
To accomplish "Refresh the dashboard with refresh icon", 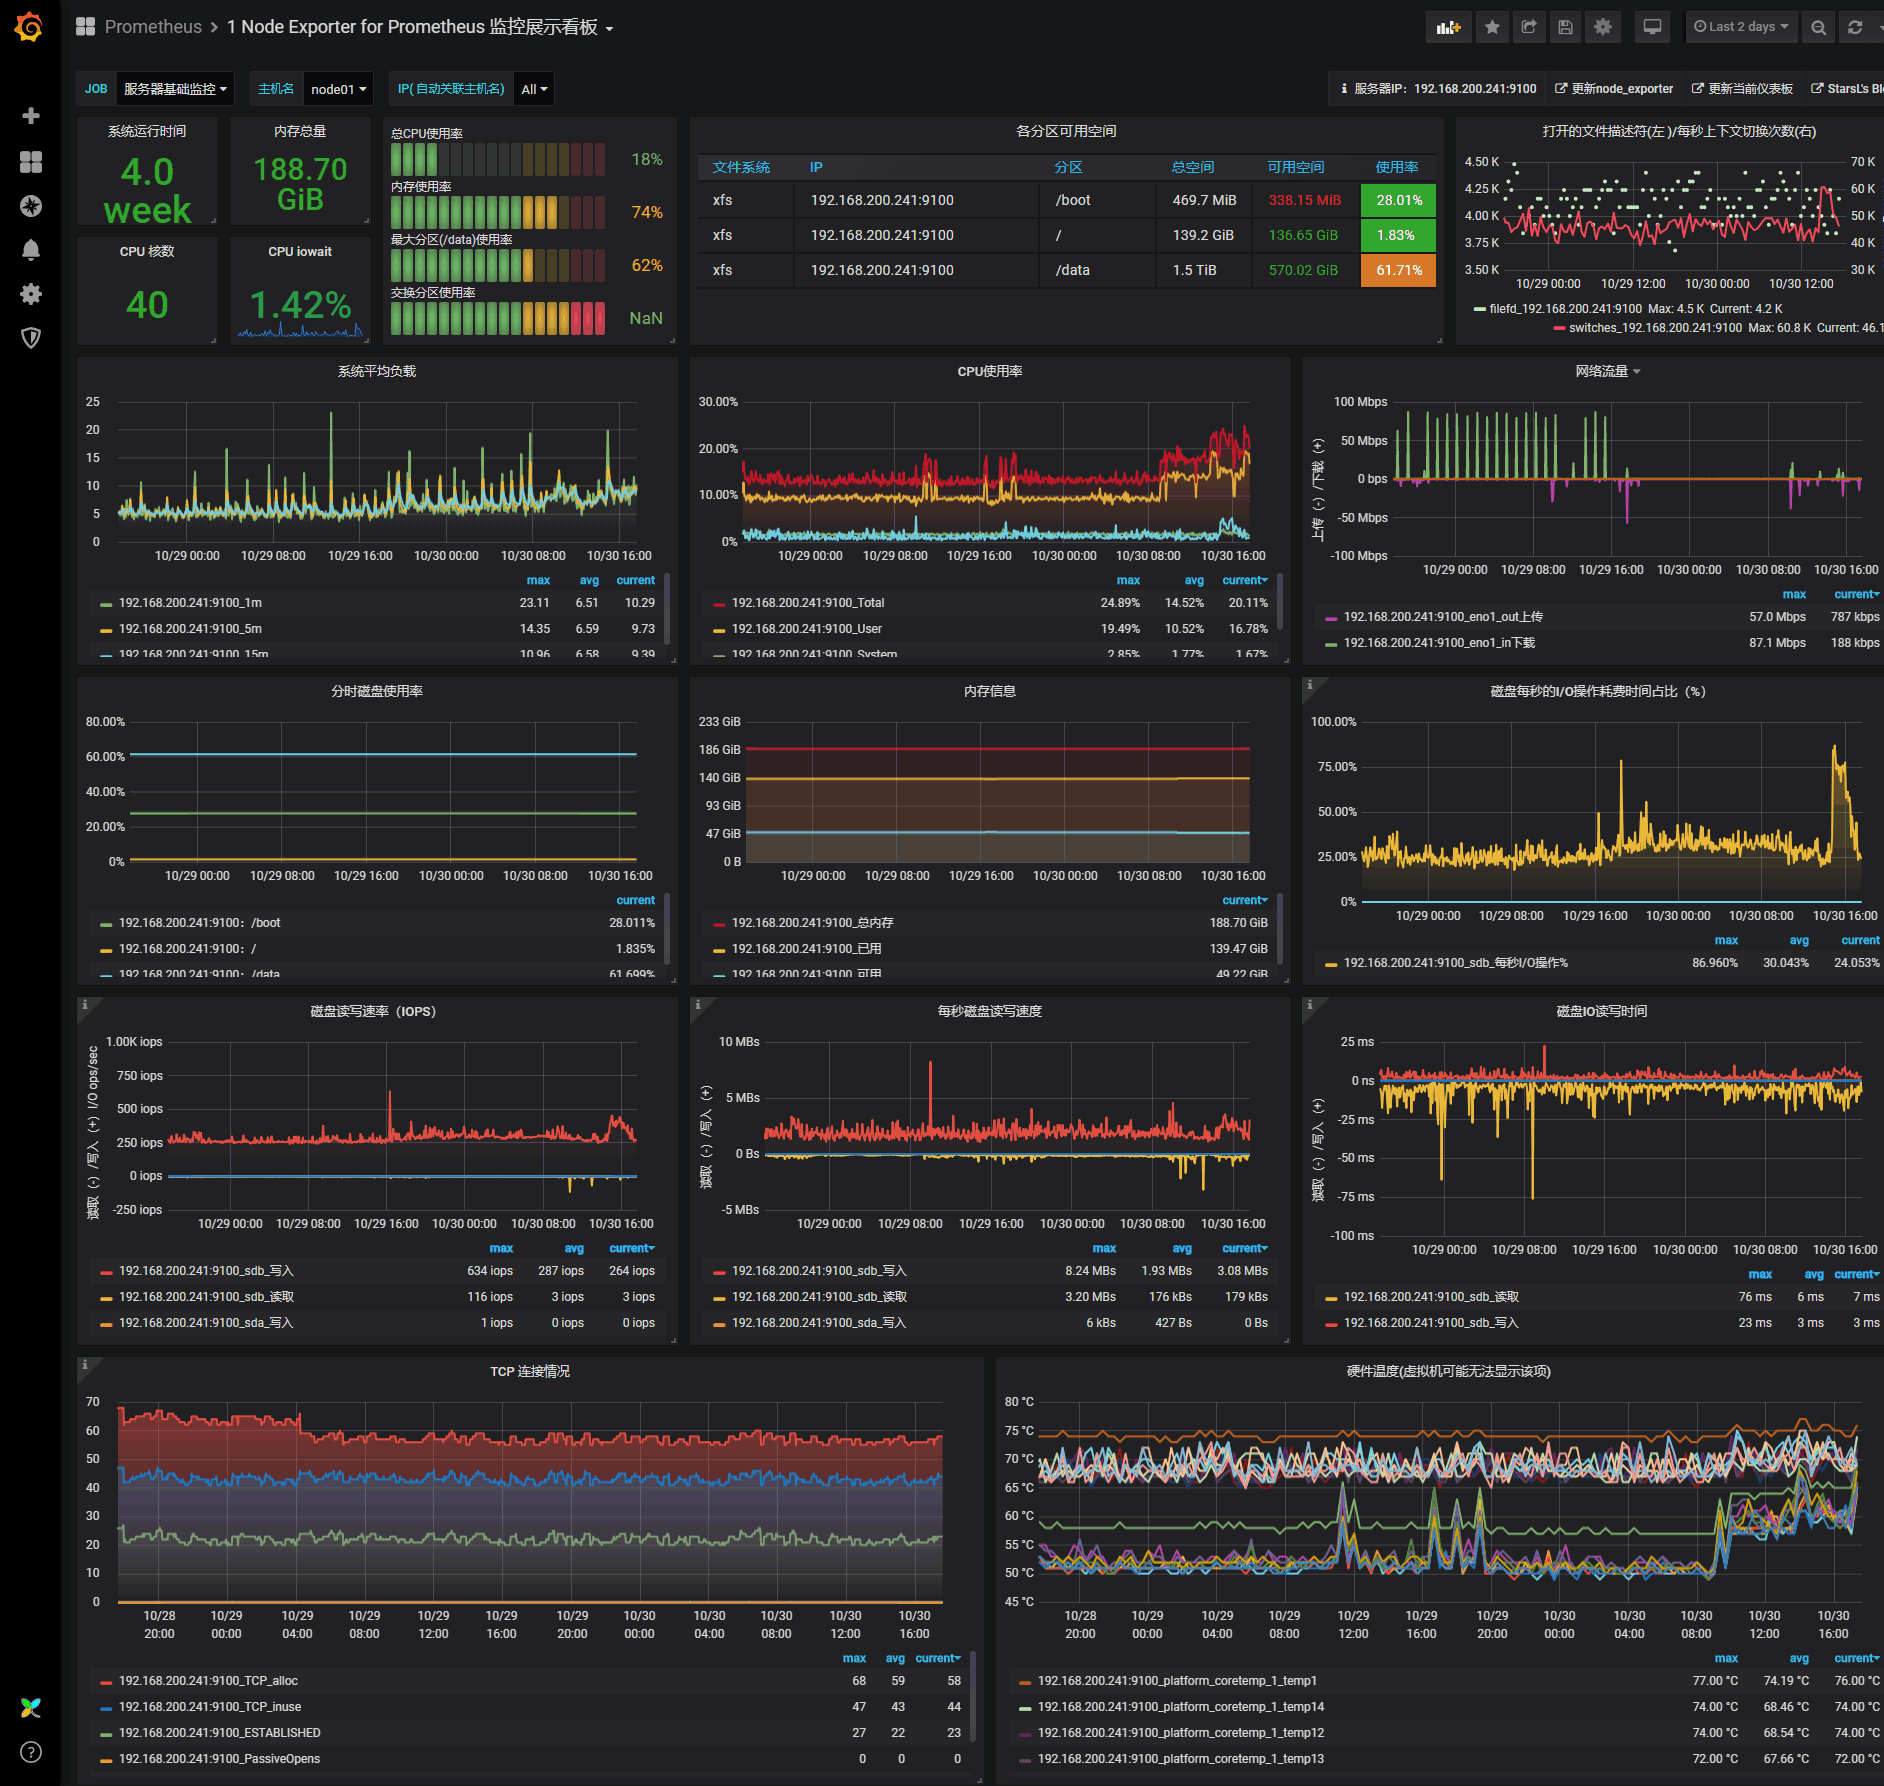I will point(1856,27).
